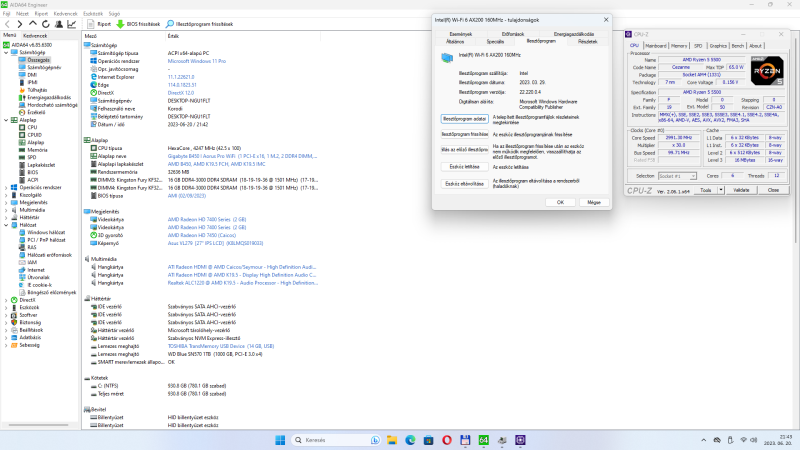The width and height of the screenshot is (800, 450).
Task: Open the Súgó menu
Action: pos(114,14)
